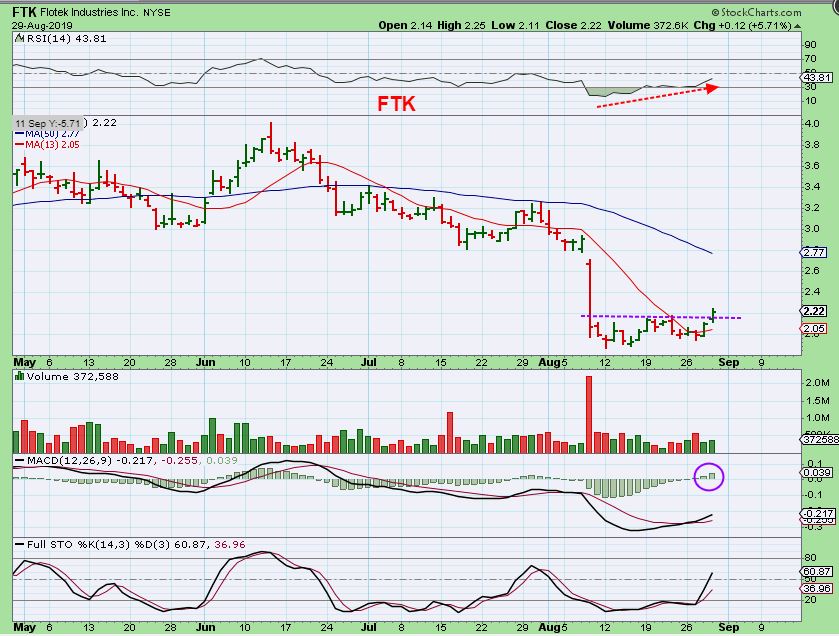Click the 2.77 price tag on the axis
This screenshot has height=636, width=839.
(x=814, y=252)
